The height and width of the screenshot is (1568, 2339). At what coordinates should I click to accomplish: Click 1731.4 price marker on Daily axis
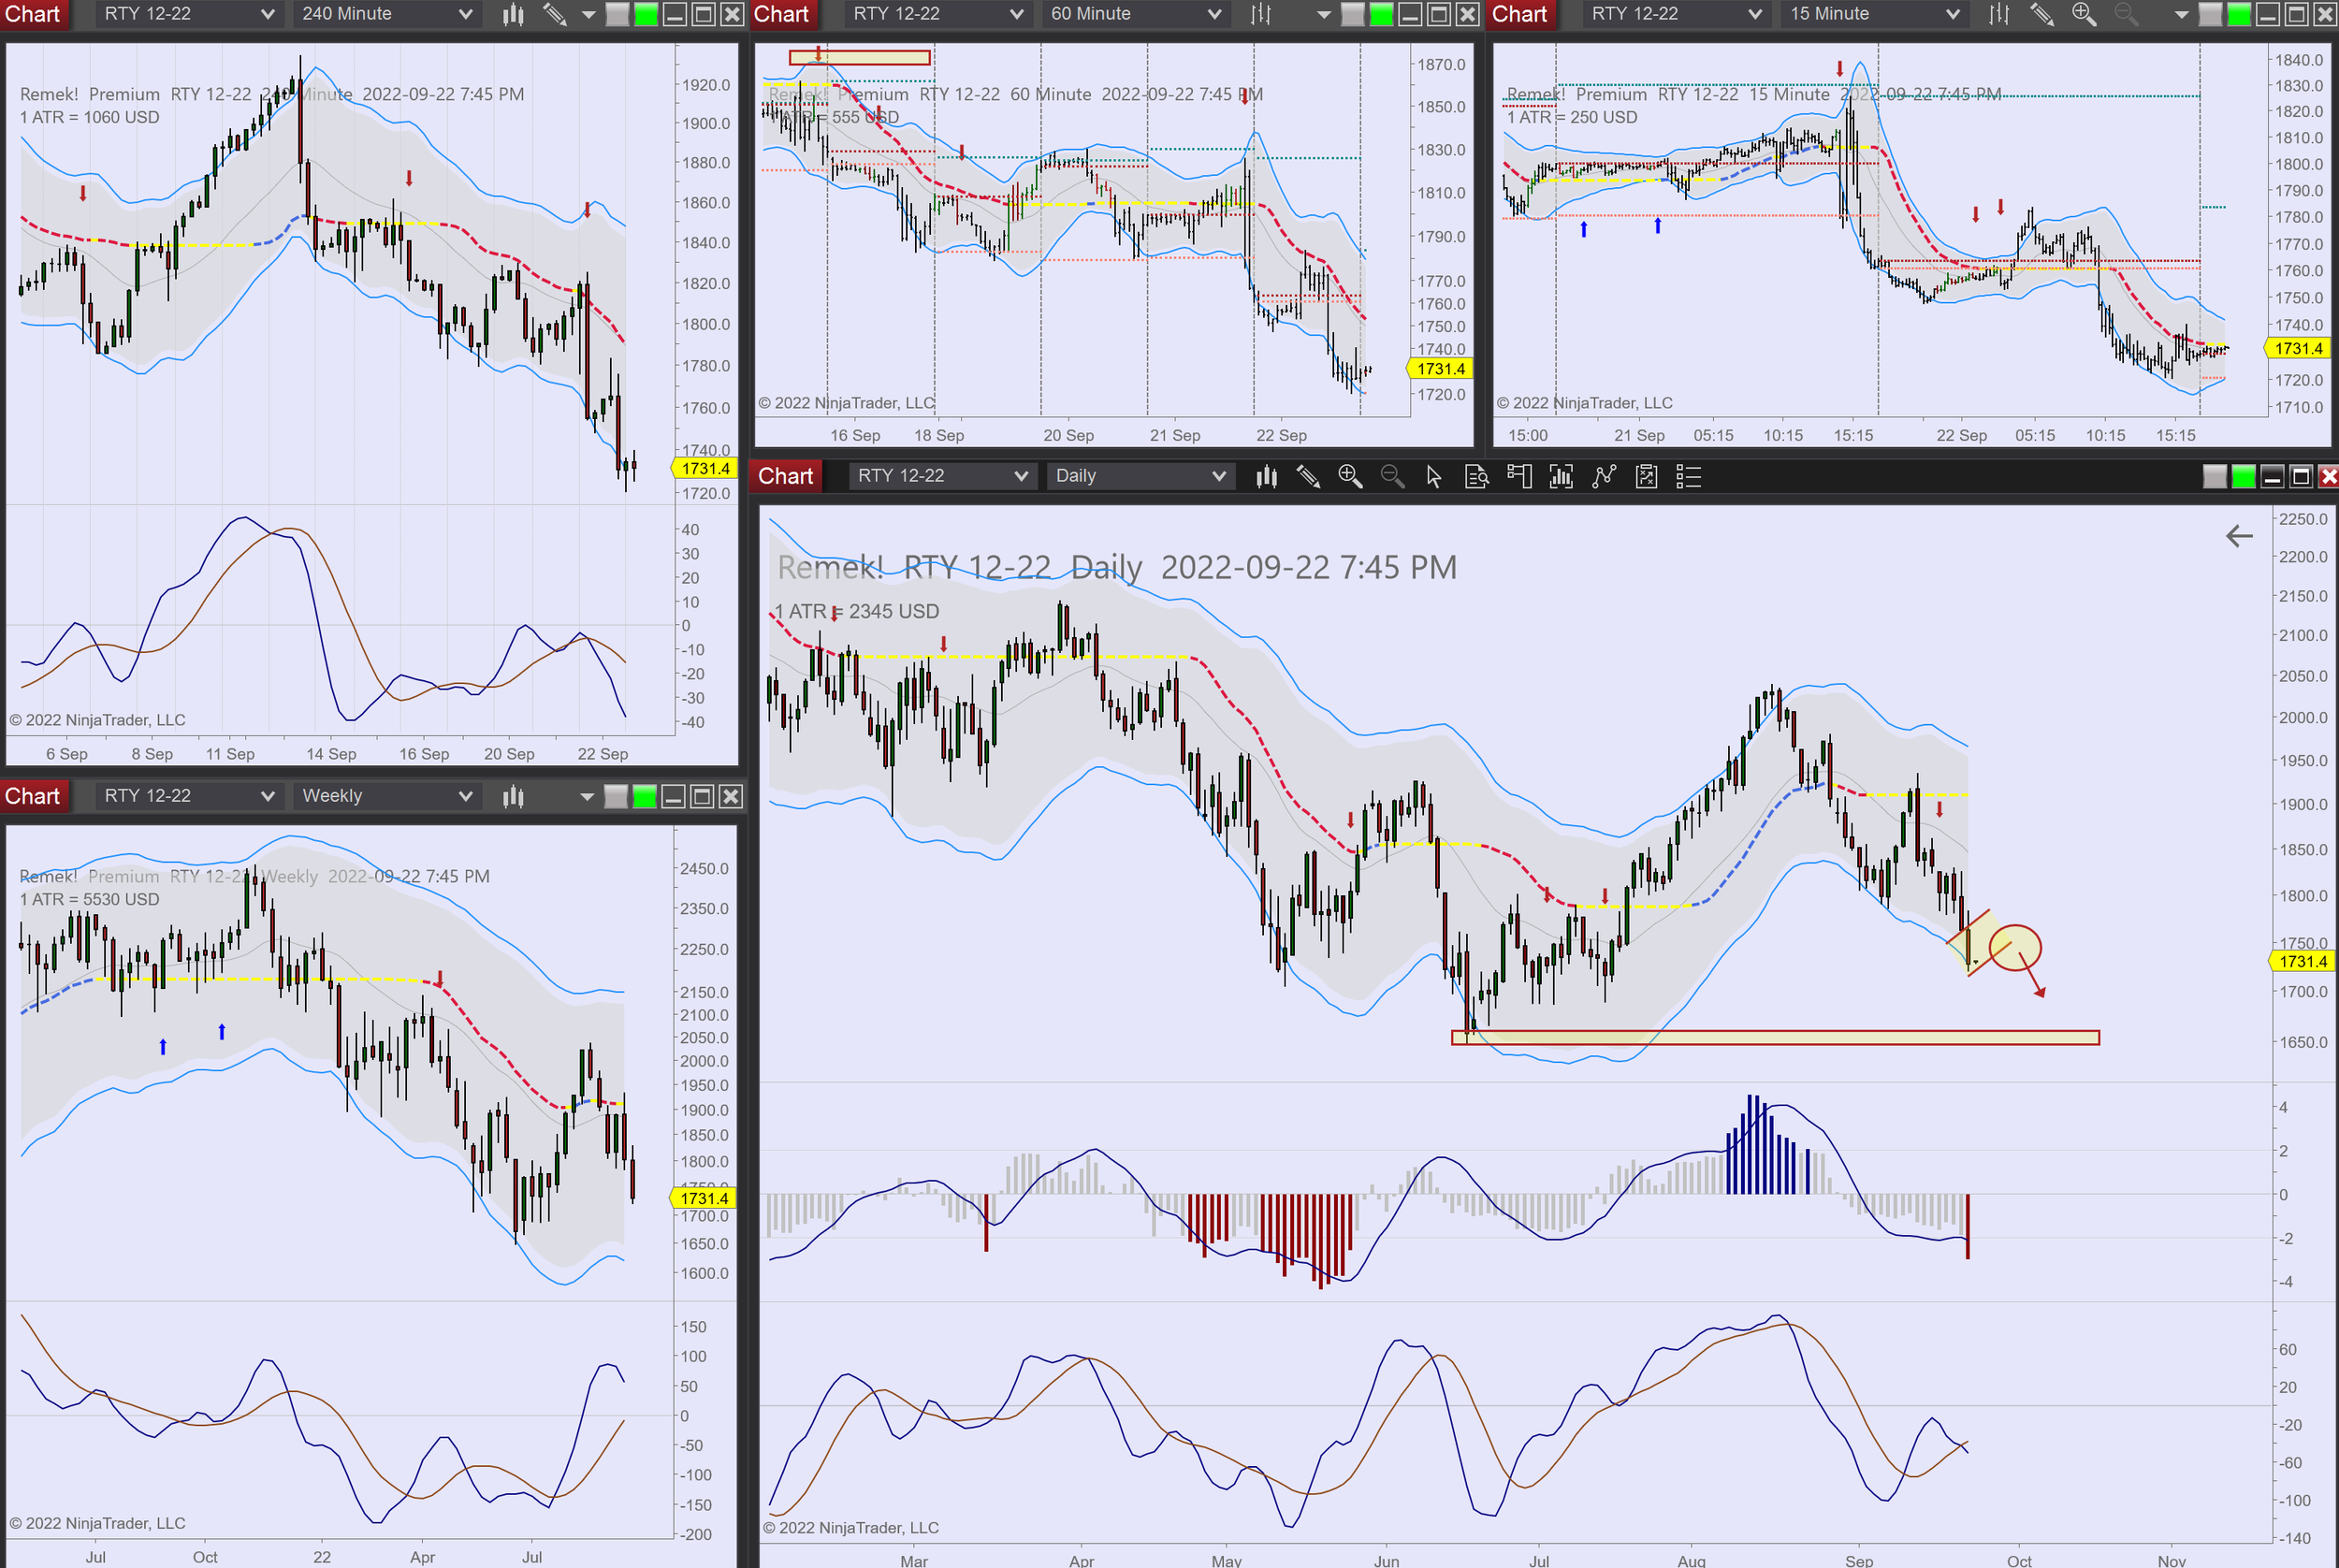pos(2303,961)
